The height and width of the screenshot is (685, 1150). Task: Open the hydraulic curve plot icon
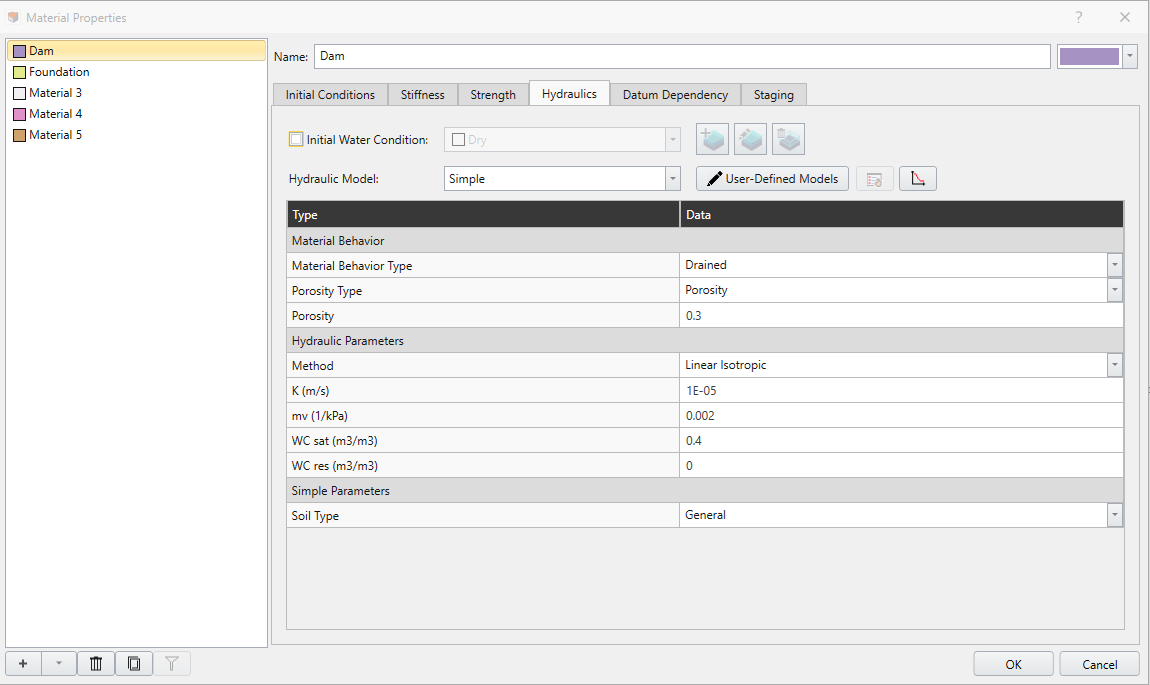(918, 179)
